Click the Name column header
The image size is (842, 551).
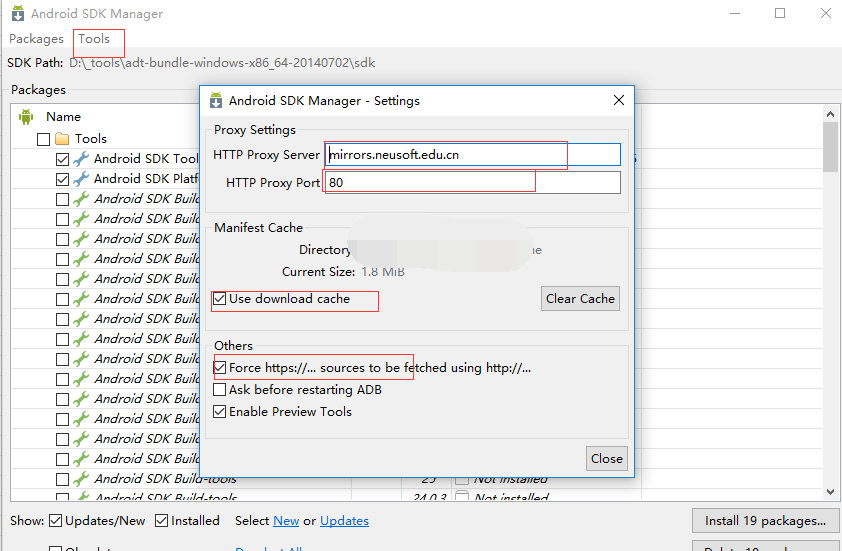63,117
